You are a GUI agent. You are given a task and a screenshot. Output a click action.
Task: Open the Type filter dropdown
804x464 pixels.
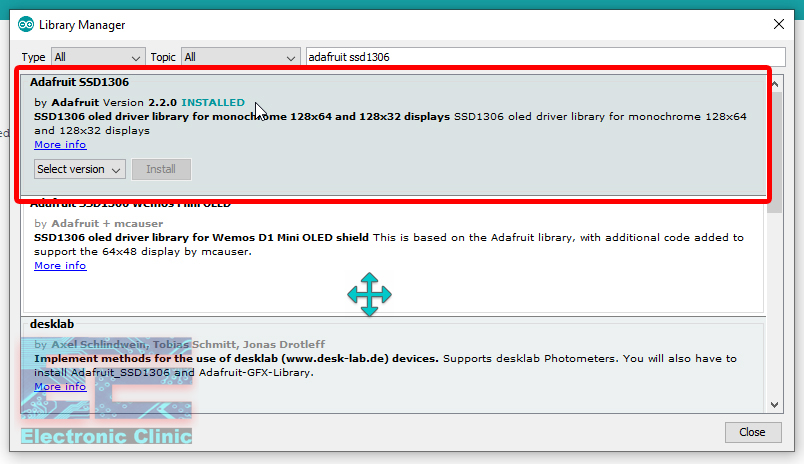97,57
